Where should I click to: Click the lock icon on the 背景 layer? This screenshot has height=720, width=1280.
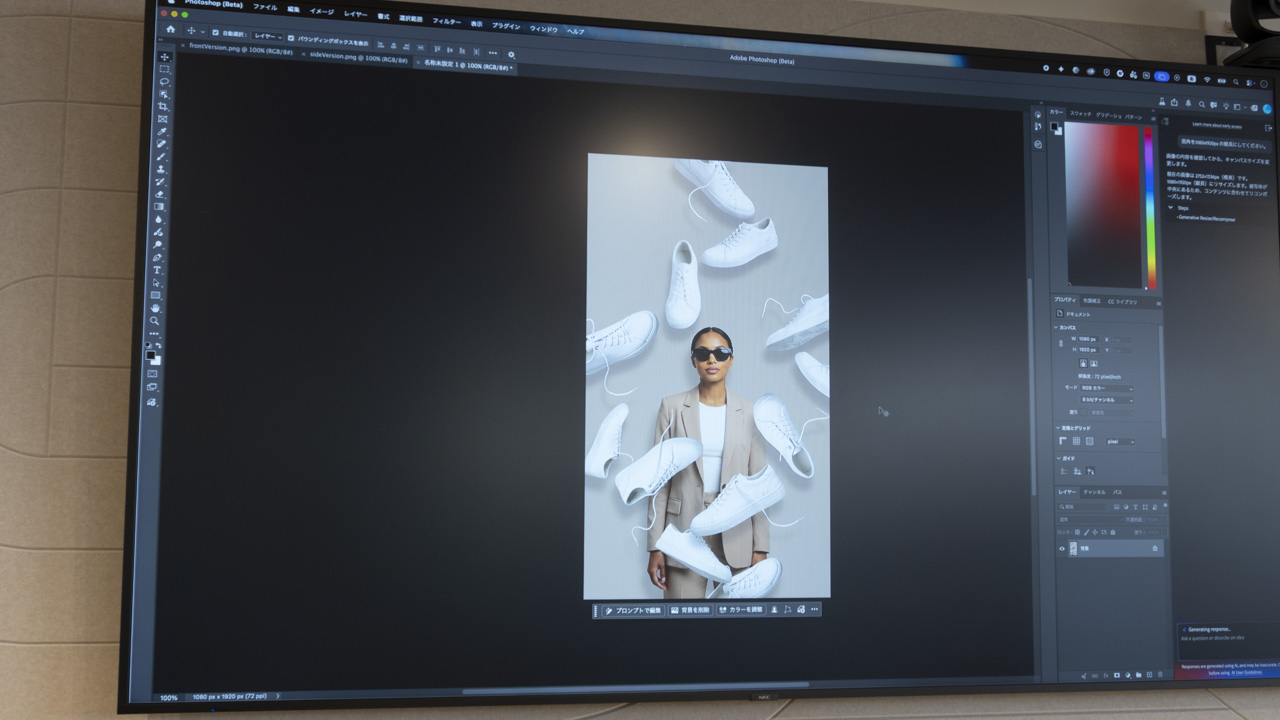coord(1155,548)
